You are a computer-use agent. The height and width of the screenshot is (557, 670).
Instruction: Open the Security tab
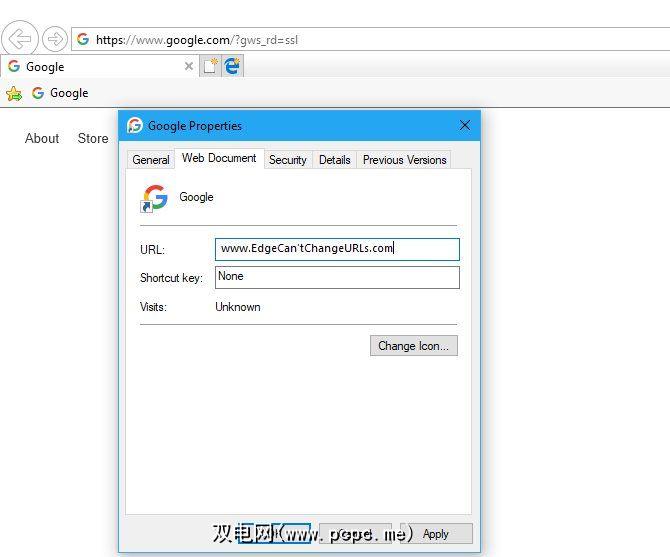(288, 159)
